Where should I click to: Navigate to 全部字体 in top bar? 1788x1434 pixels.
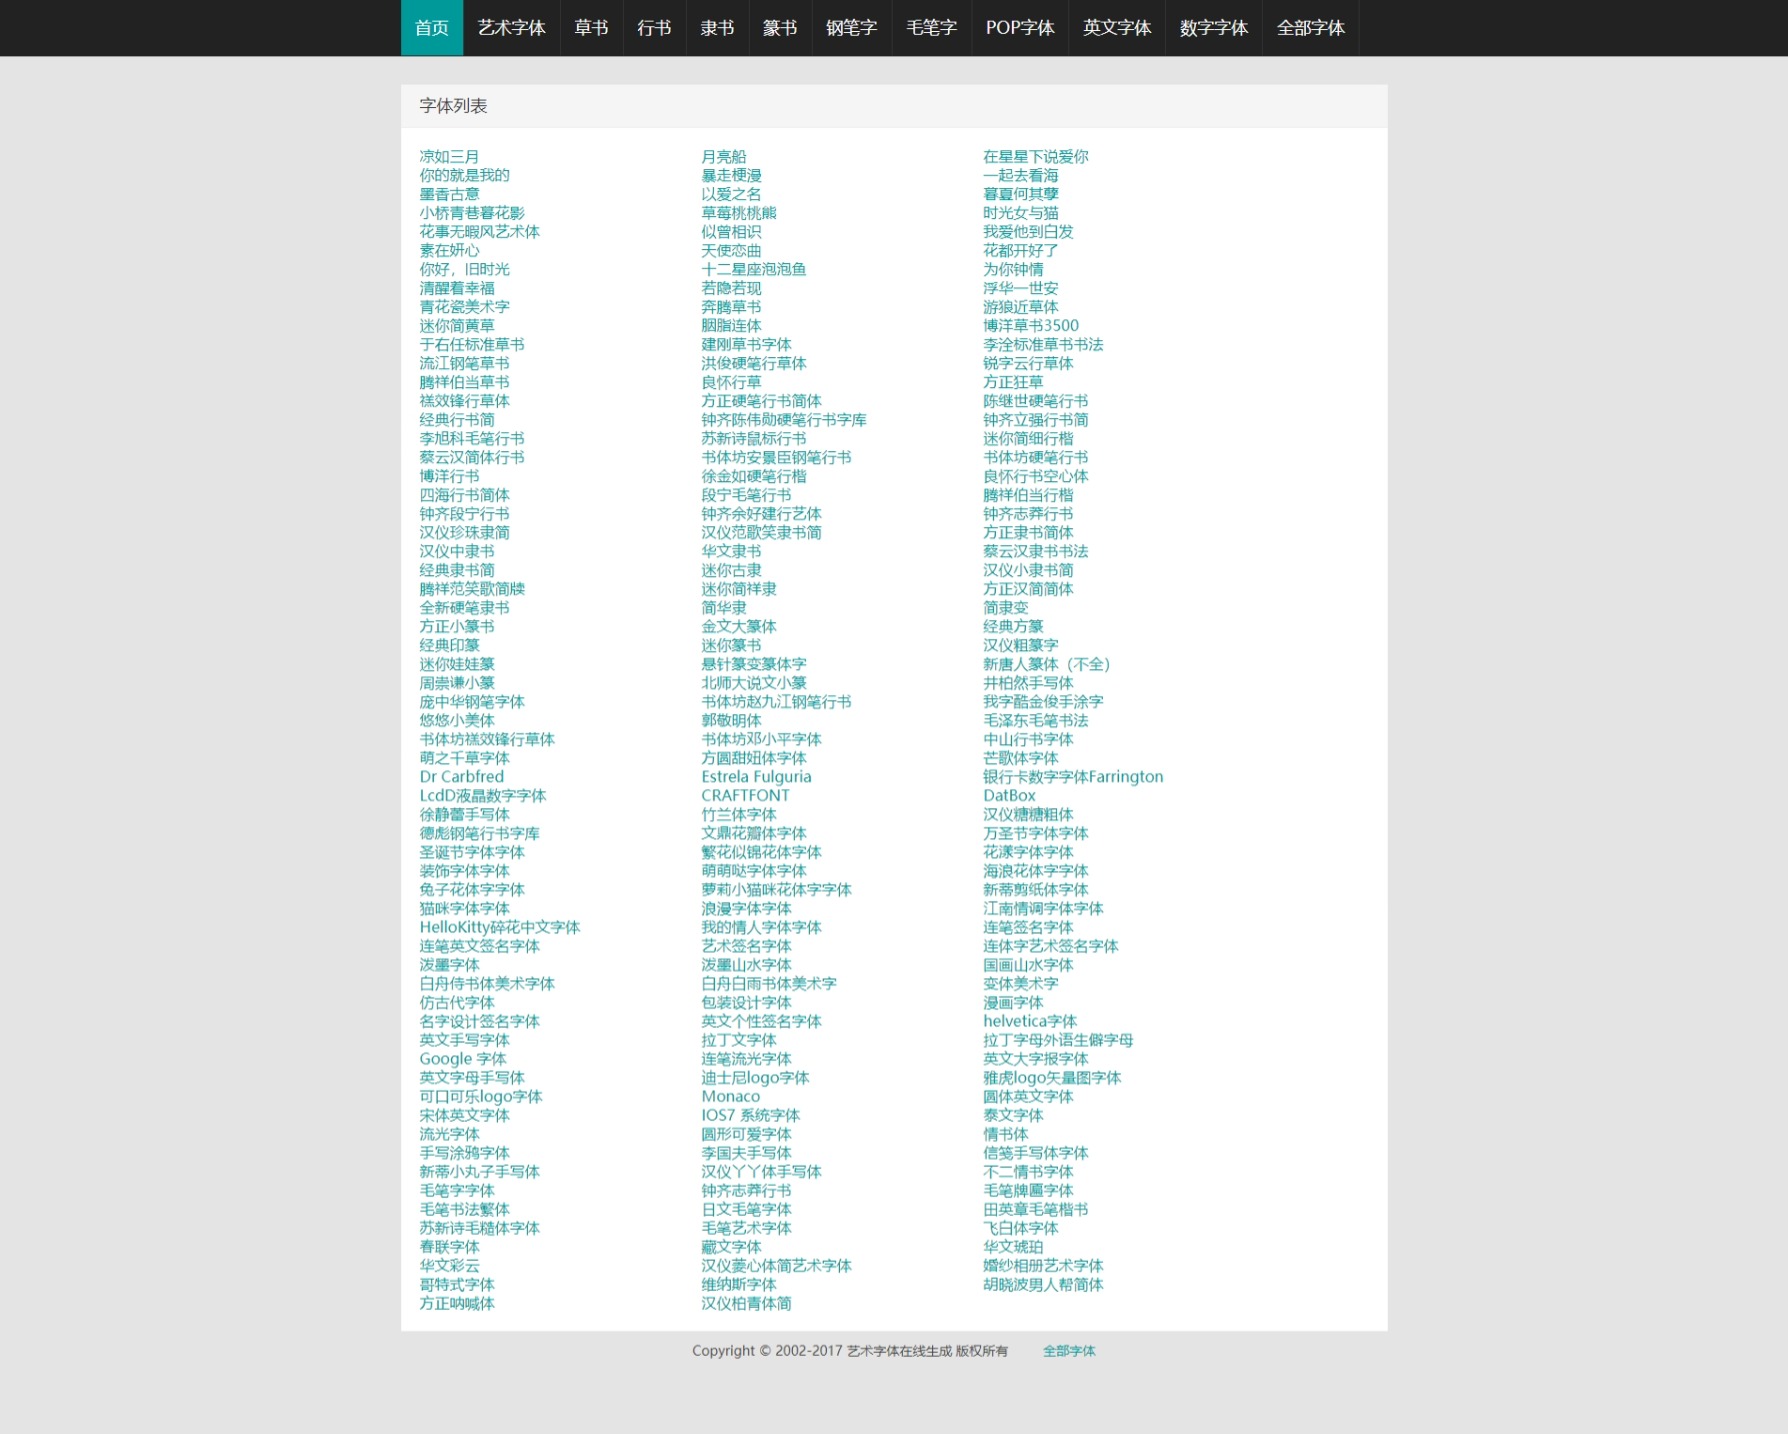(1310, 28)
